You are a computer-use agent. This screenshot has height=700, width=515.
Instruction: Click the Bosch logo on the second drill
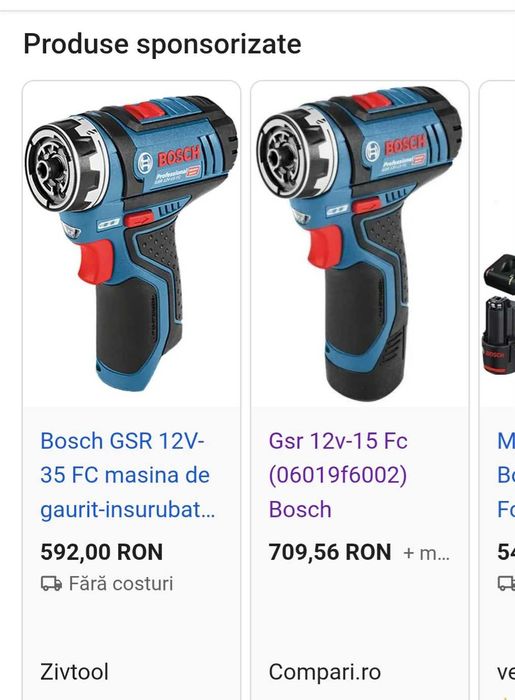[395, 149]
